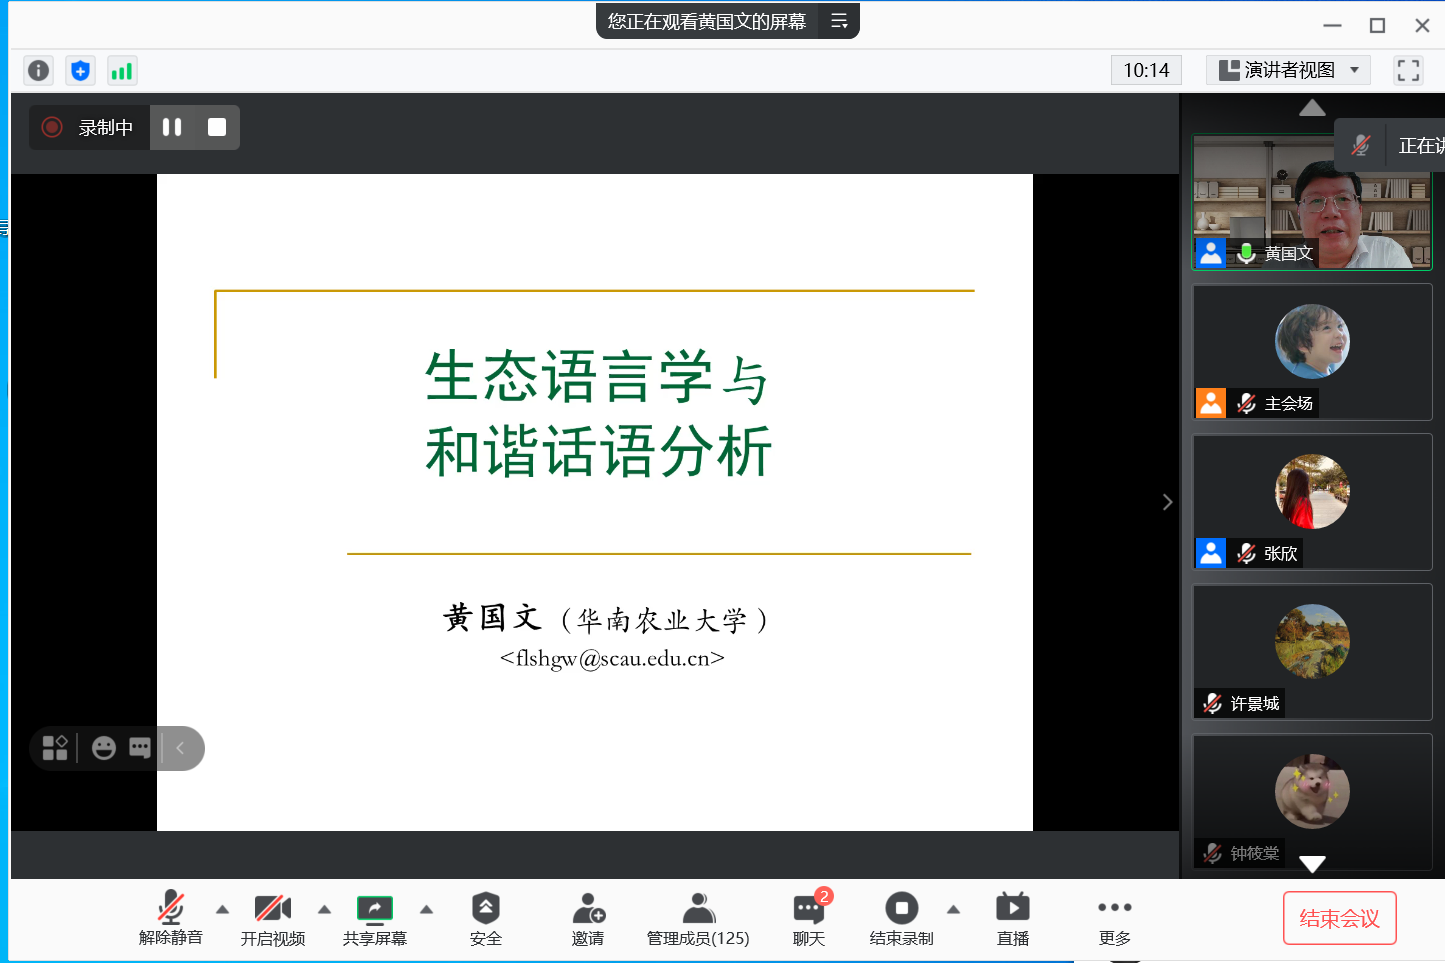1445x963 pixels.
Task: Open the Security (安全) settings
Action: click(x=485, y=918)
